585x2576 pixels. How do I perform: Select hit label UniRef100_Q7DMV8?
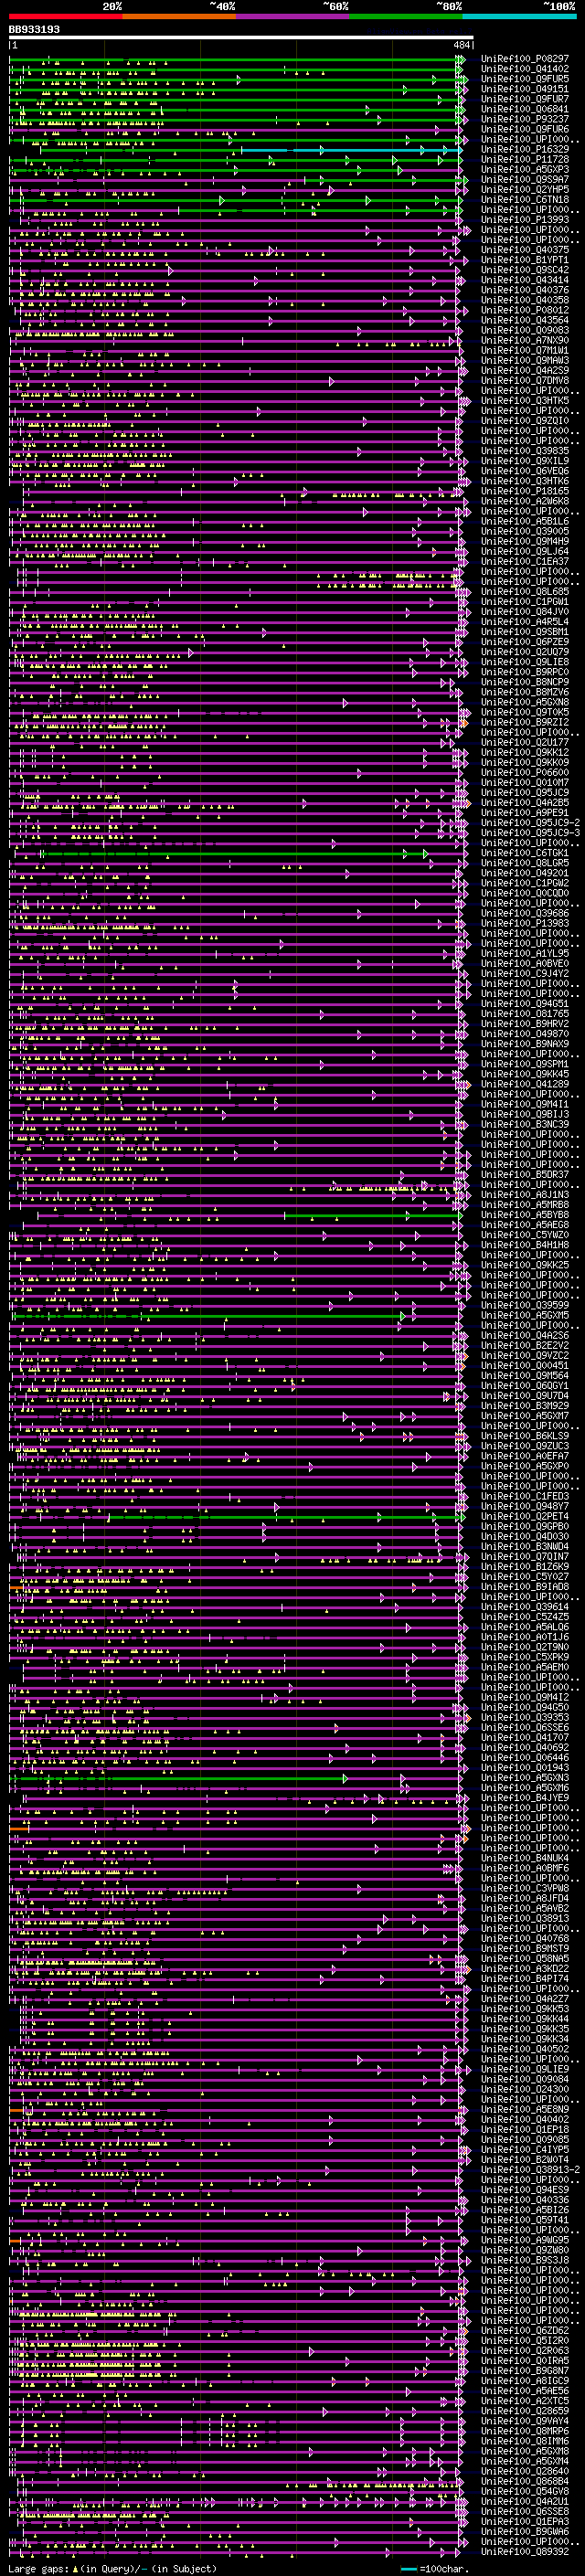click(x=525, y=380)
